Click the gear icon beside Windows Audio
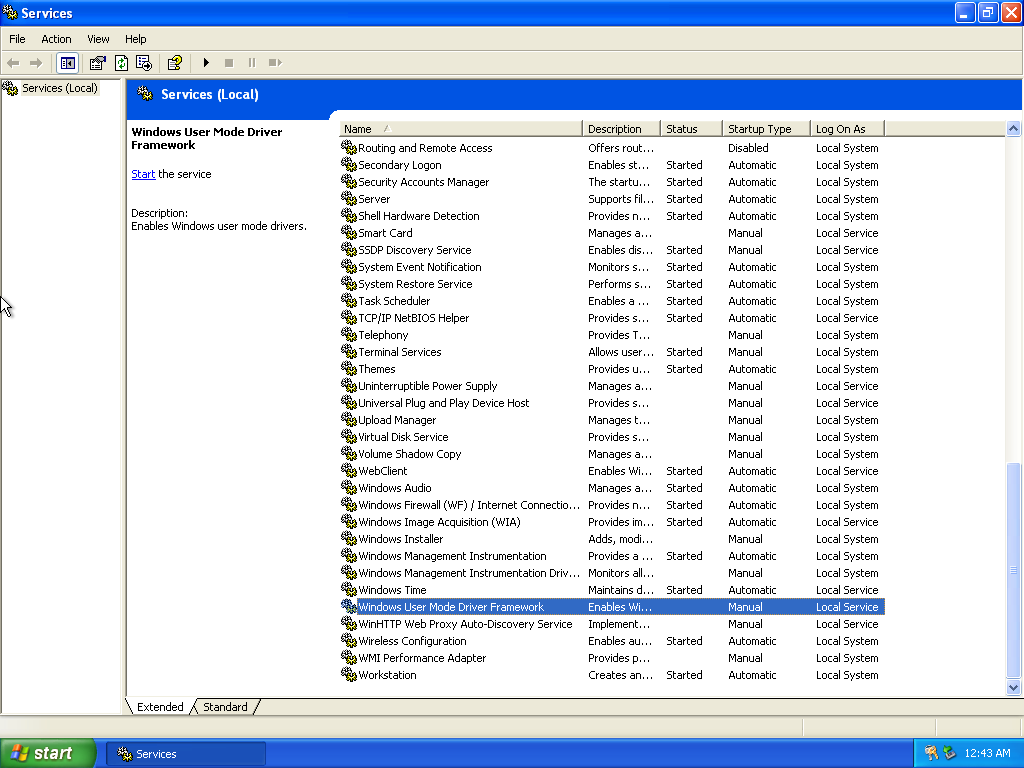Image resolution: width=1024 pixels, height=768 pixels. (349, 488)
